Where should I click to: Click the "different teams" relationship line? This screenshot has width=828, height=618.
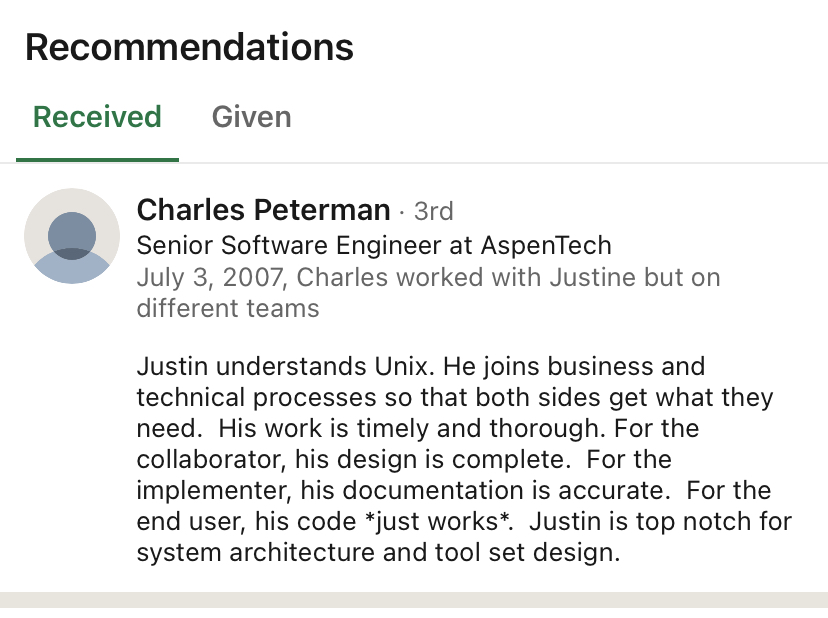228,308
